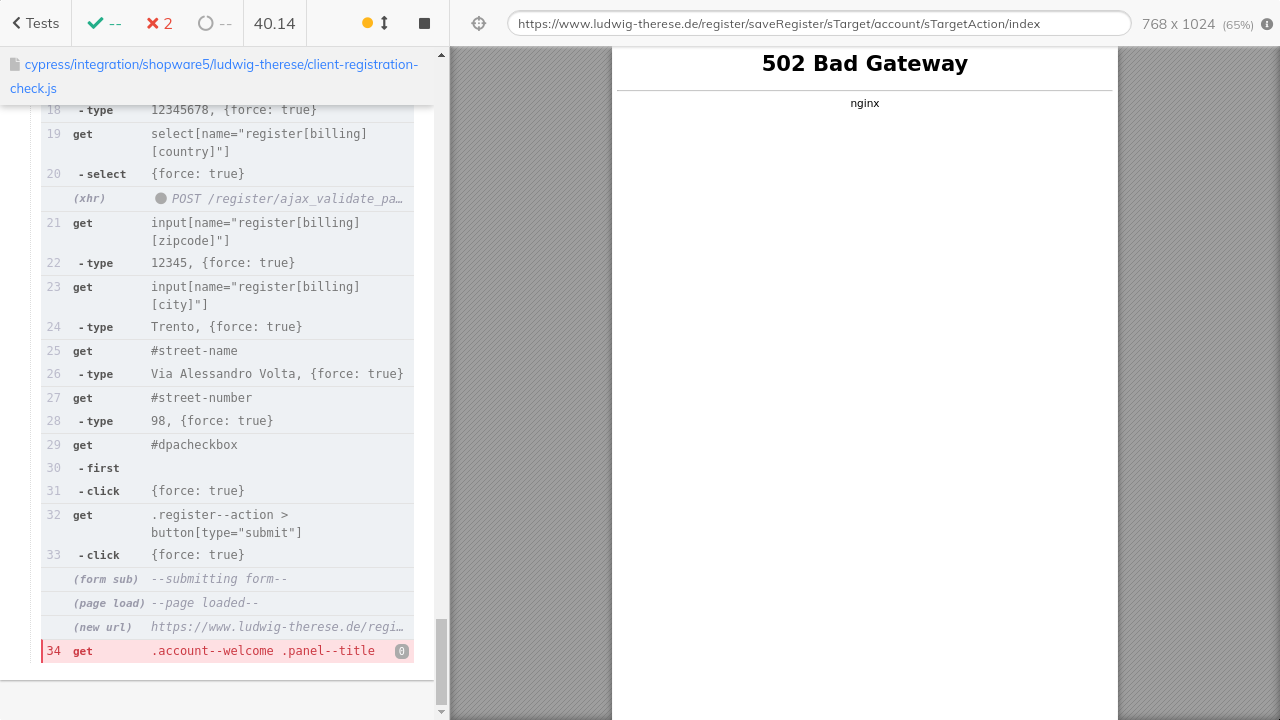Expand the get #dpacheckbox command
1280x720 pixels.
227,445
